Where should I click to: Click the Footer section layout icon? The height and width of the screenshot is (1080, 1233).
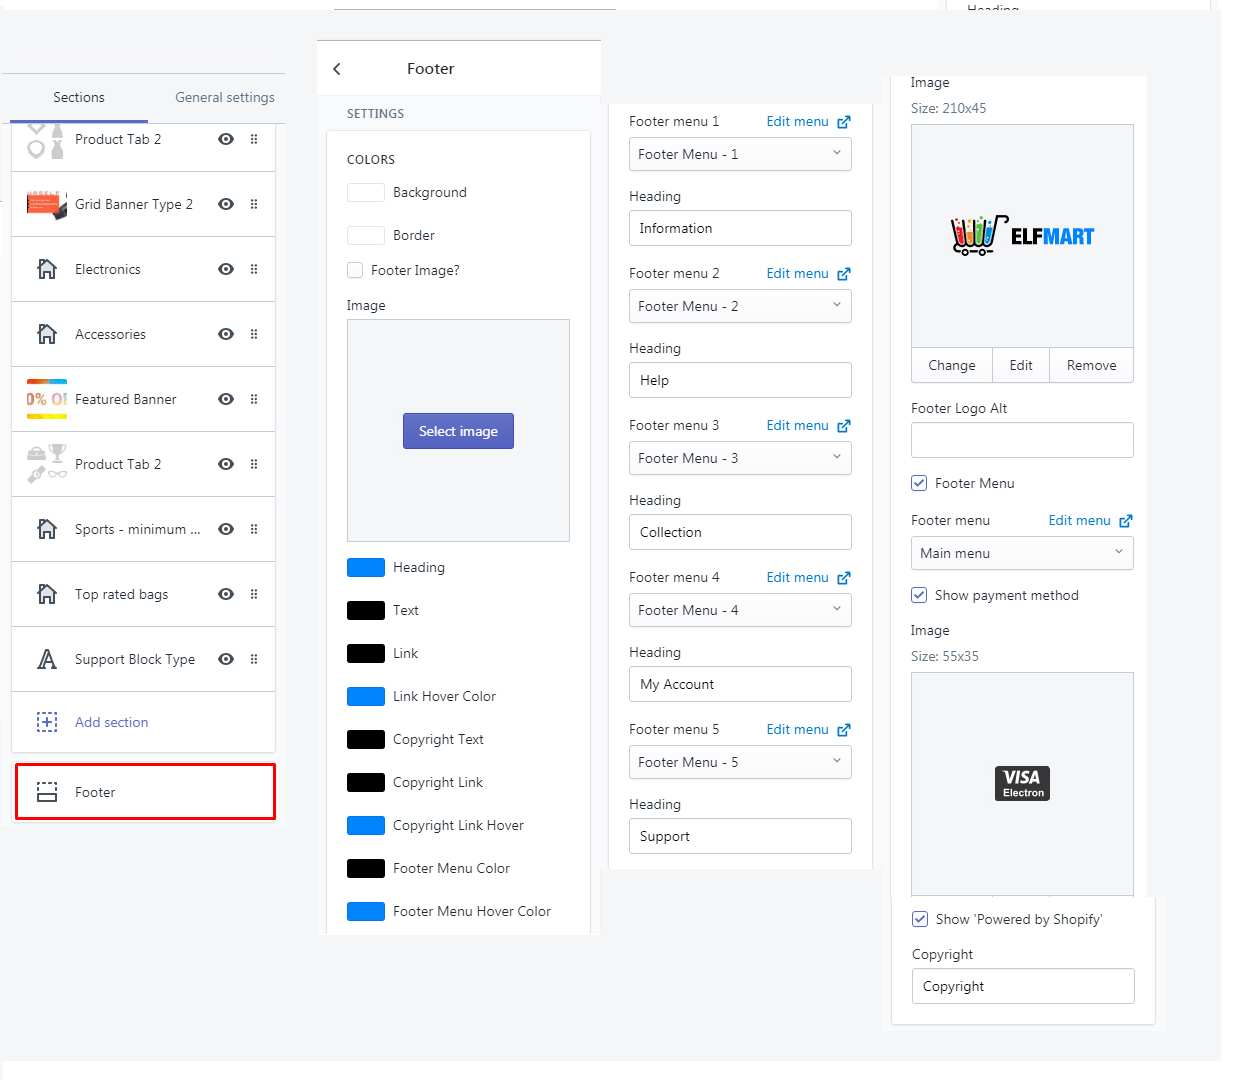click(x=47, y=792)
